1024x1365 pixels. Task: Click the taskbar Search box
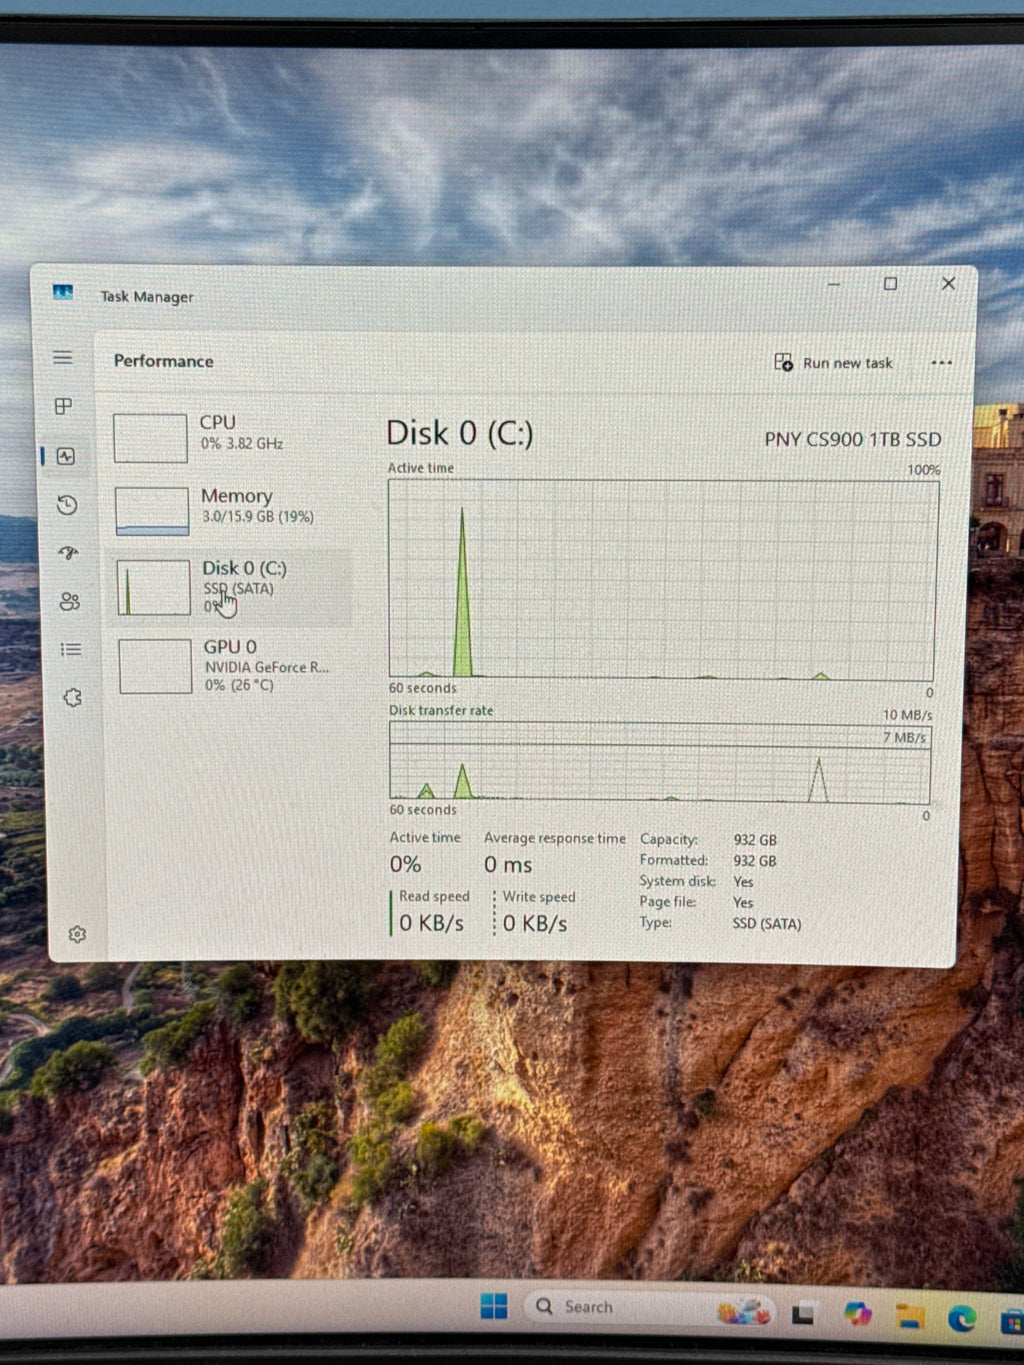click(650, 1307)
